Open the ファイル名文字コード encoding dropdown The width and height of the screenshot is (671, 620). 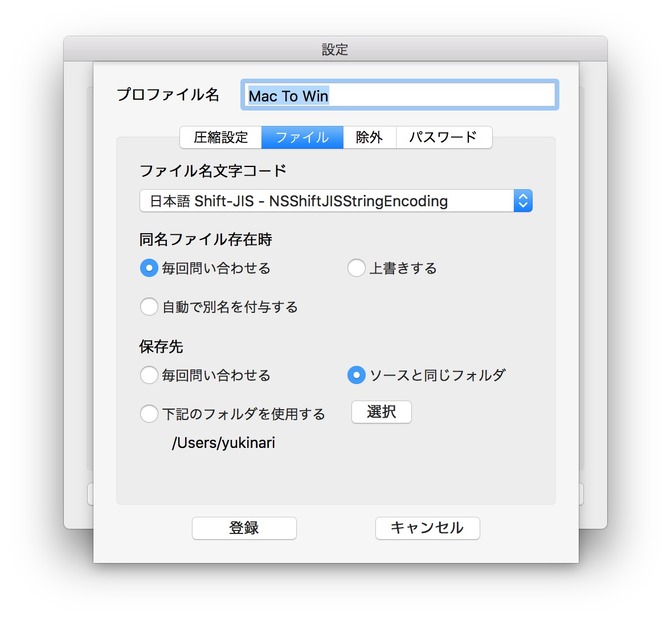(x=336, y=201)
